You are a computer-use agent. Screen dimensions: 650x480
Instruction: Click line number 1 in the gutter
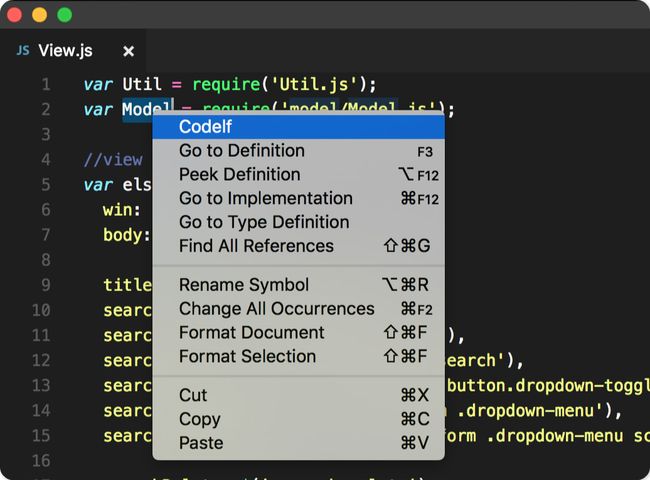46,85
